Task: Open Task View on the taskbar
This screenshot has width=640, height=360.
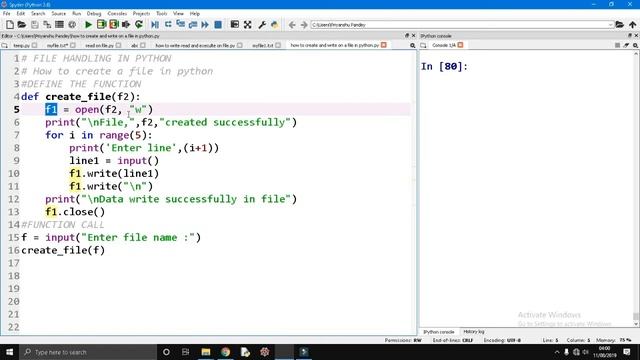Action: (x=185, y=352)
